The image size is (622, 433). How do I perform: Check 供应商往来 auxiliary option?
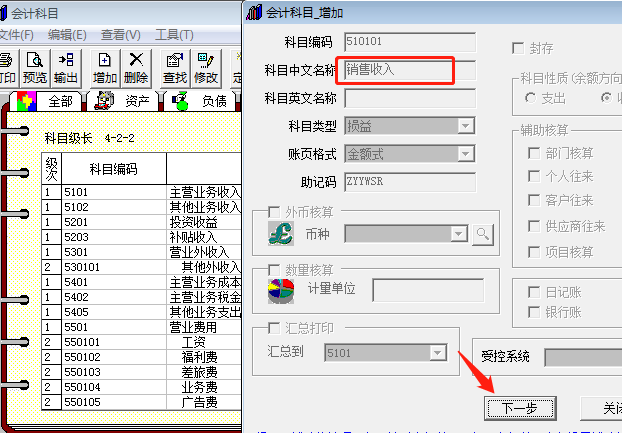coord(534,226)
